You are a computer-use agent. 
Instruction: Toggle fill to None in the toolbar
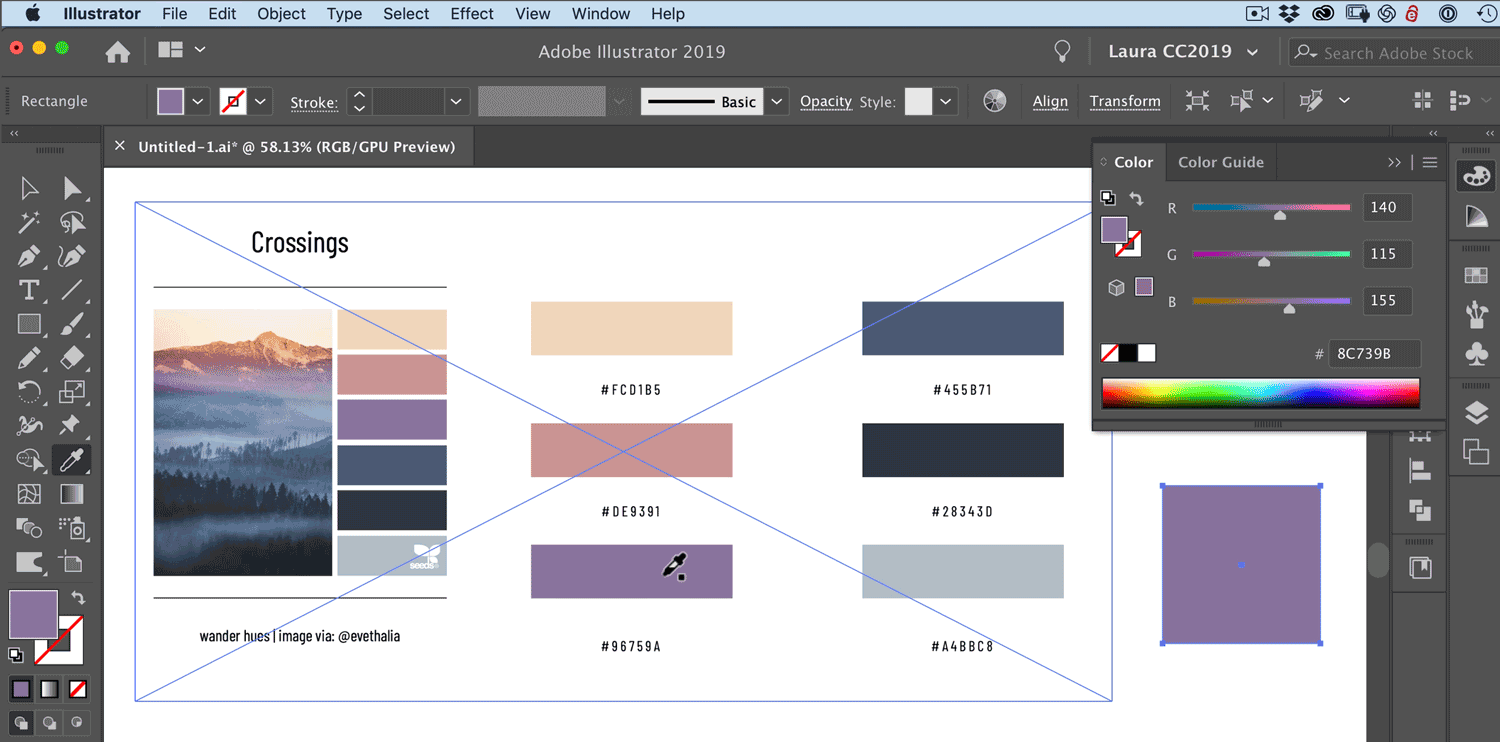(x=77, y=688)
